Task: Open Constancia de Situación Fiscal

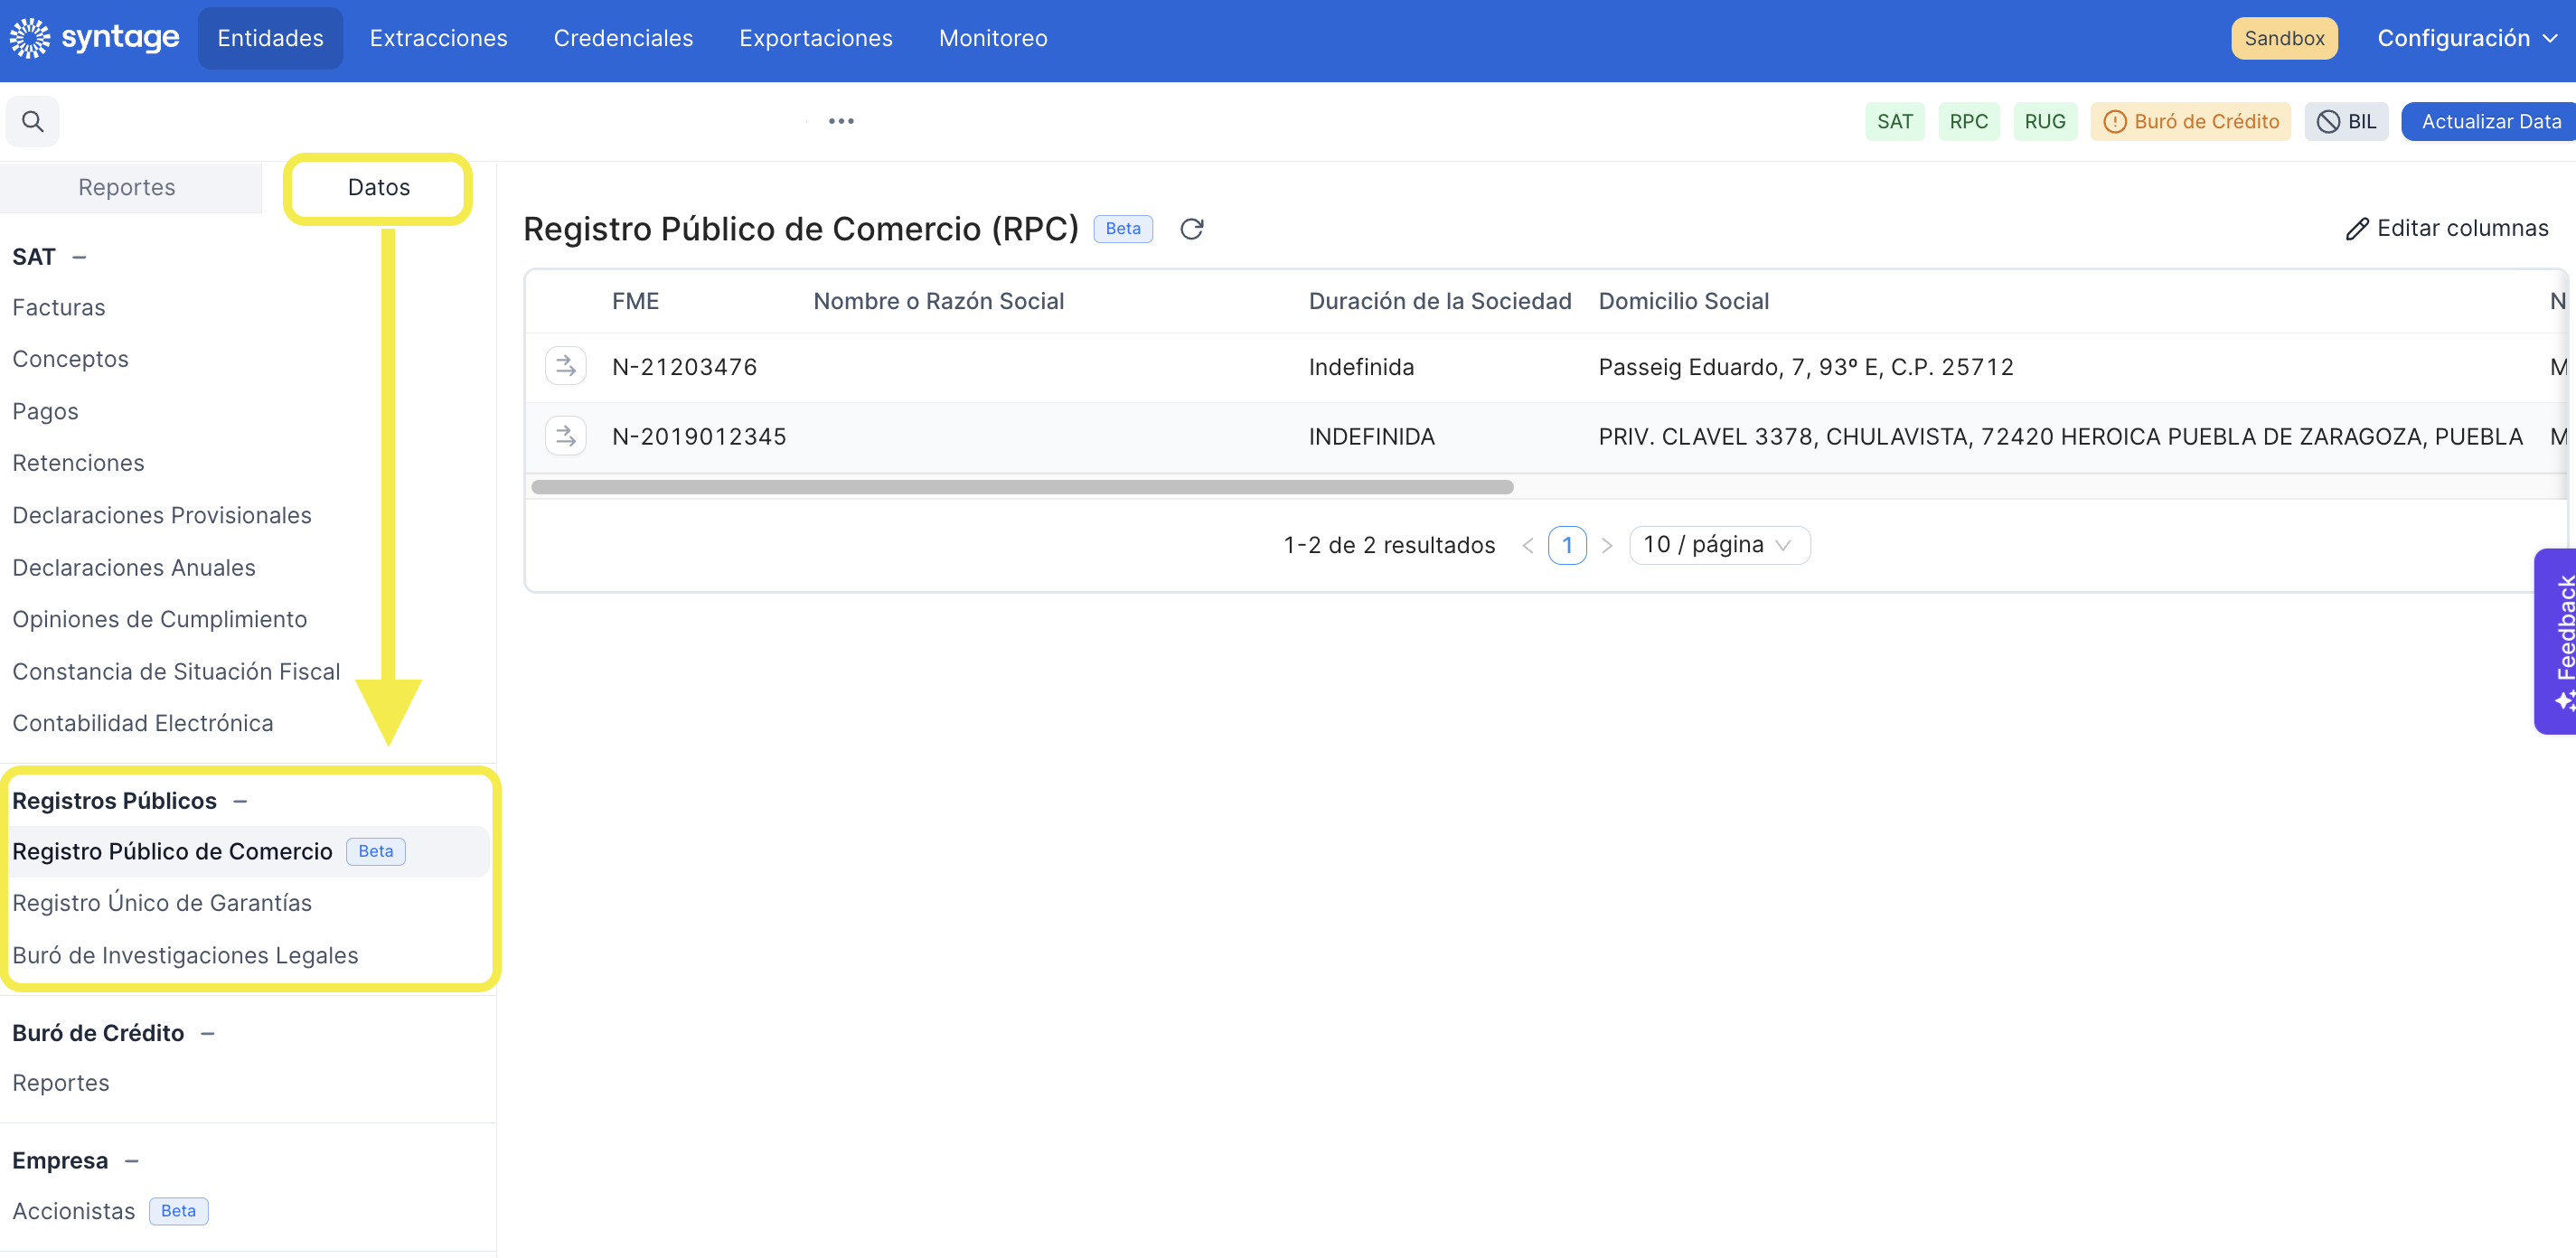Action: point(176,671)
